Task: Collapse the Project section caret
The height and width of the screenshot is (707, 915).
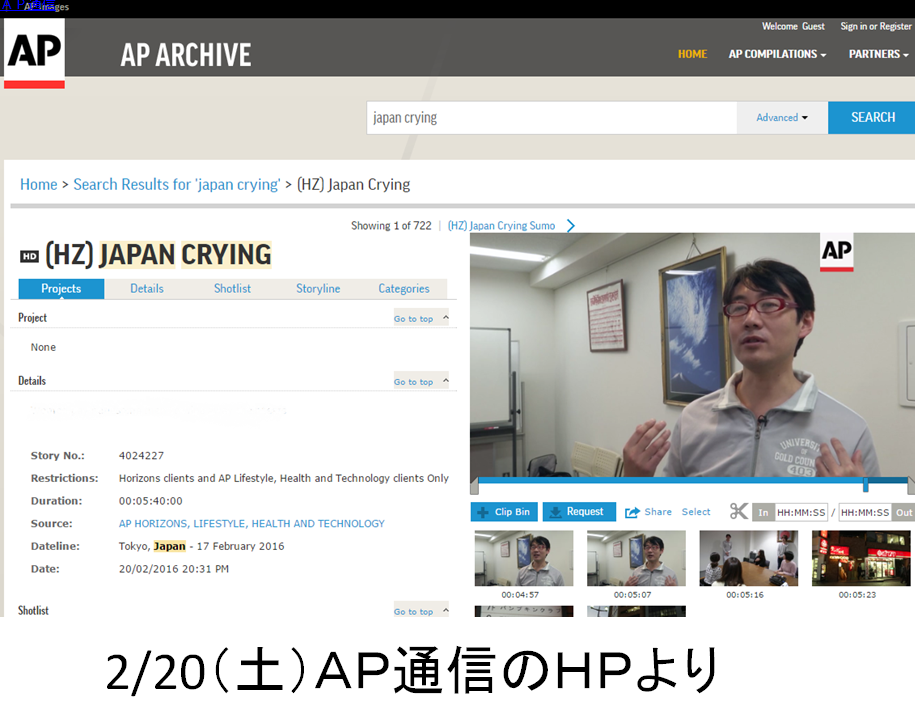Action: point(445,318)
